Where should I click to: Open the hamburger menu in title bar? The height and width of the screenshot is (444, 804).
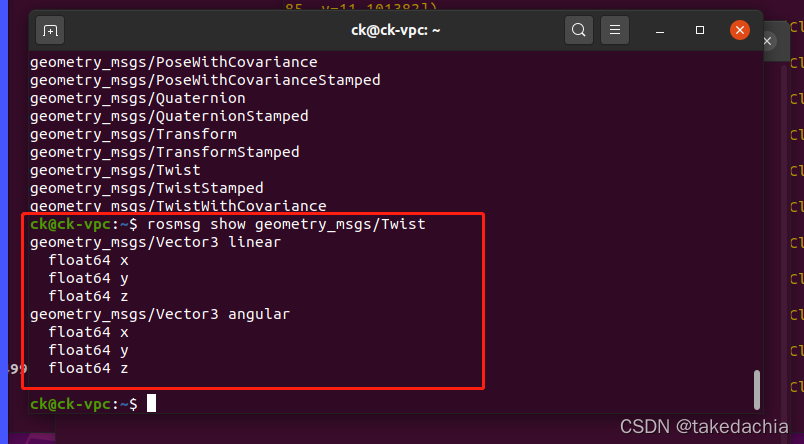click(x=616, y=30)
